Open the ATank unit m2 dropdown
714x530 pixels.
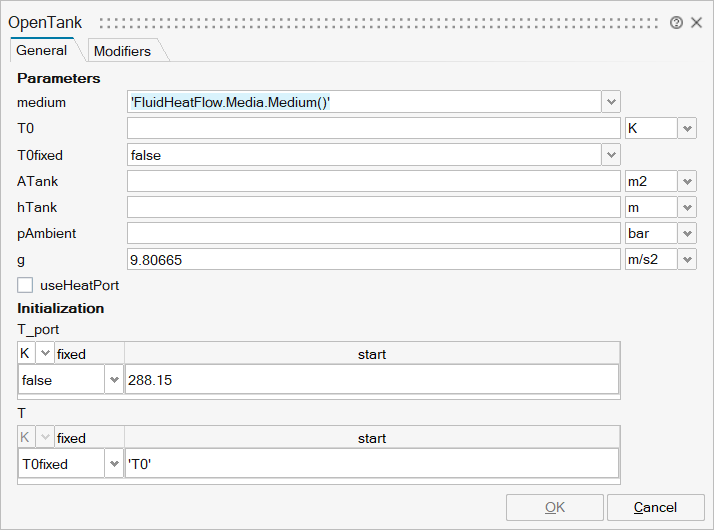click(x=687, y=181)
